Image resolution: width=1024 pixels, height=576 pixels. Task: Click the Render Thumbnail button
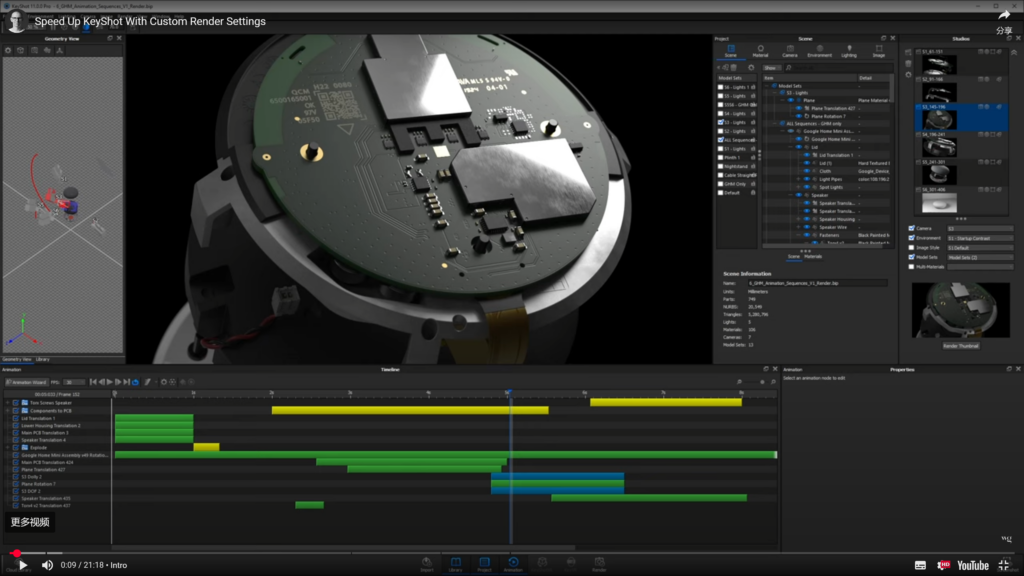pos(961,346)
